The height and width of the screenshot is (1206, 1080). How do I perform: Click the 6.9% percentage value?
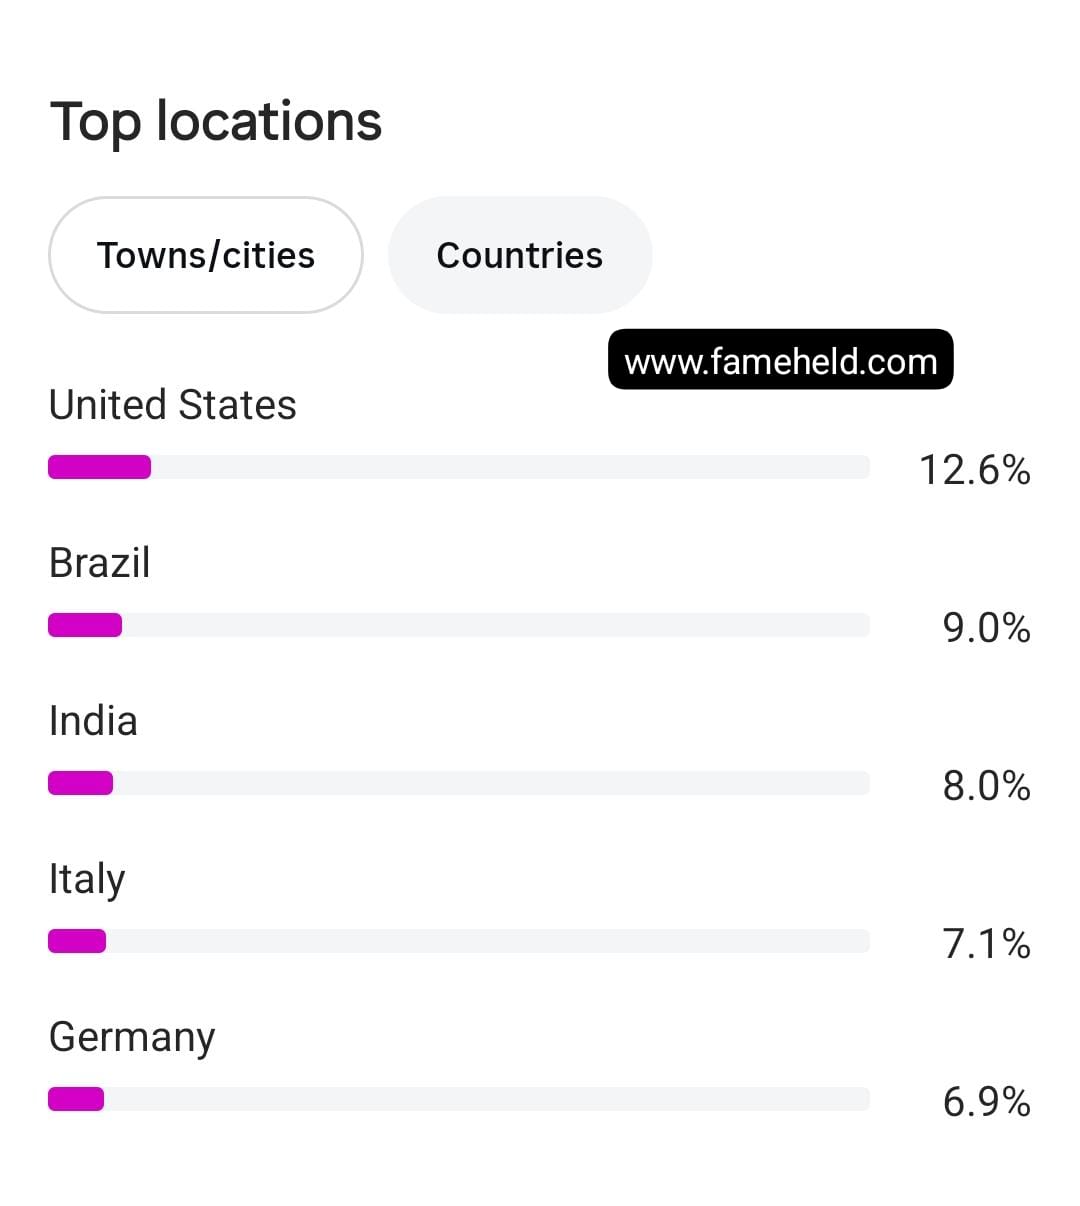click(987, 1101)
